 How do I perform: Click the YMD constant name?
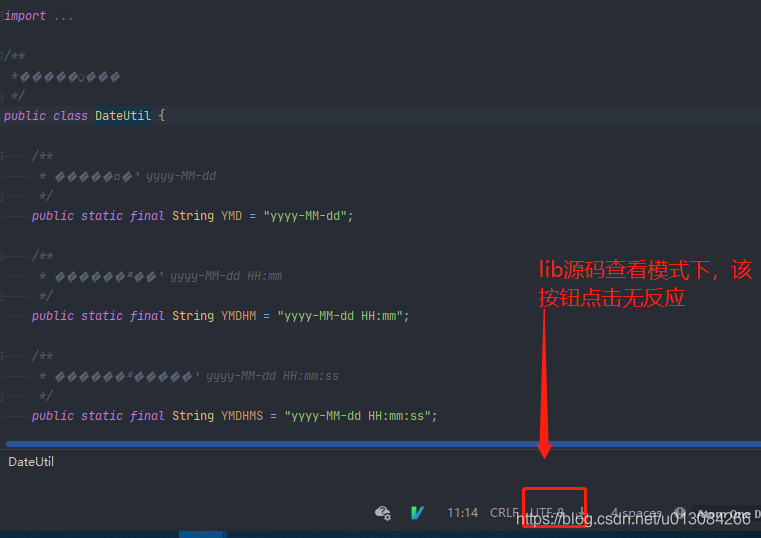click(x=232, y=216)
